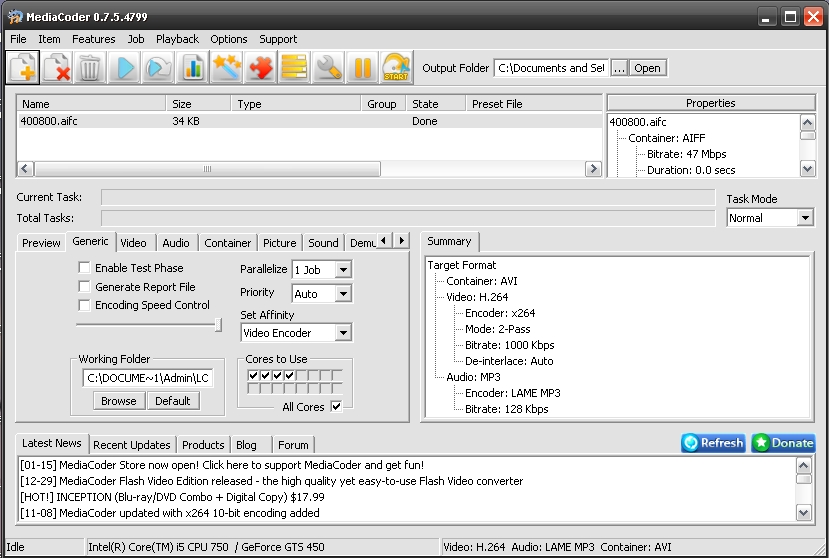Check Generate Report File
Screen dimensions: 829x558
[84, 287]
